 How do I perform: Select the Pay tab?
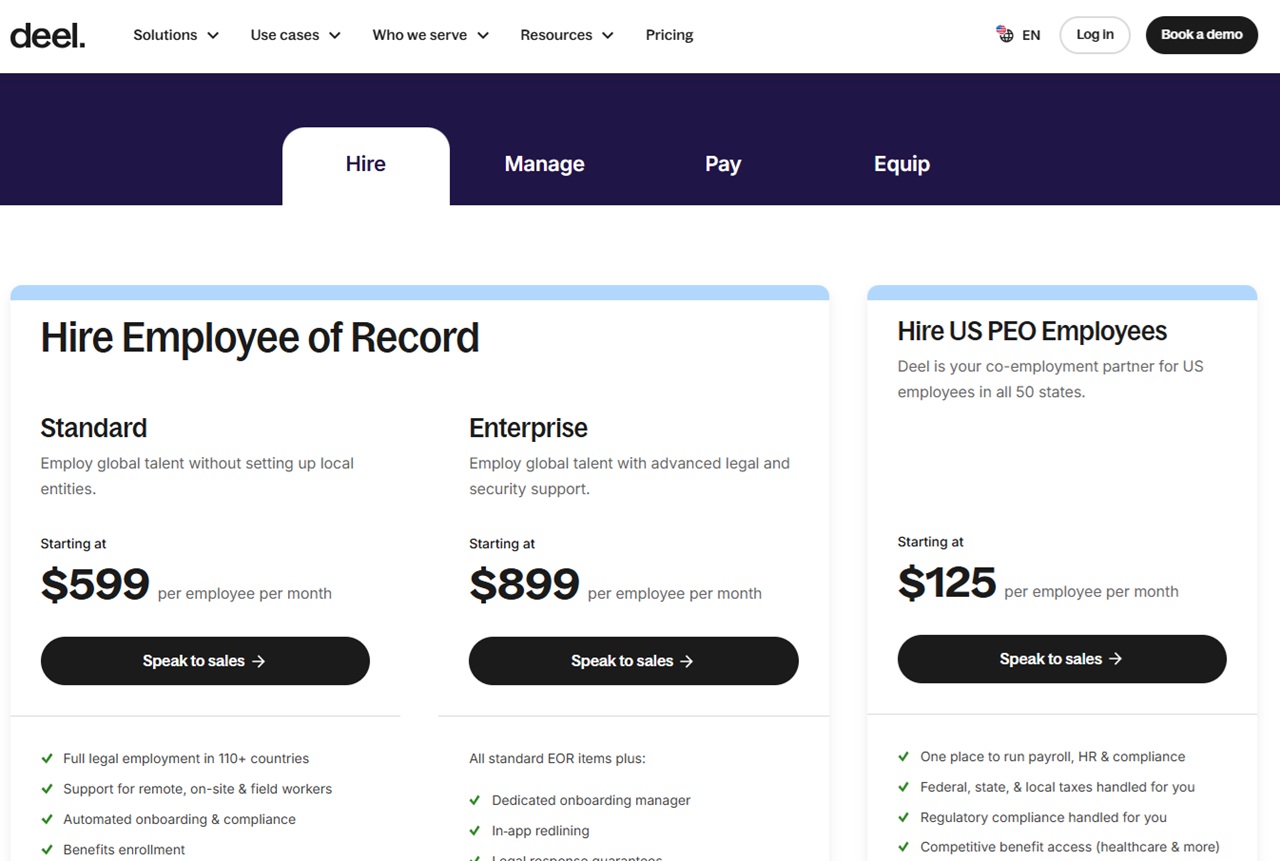point(722,164)
